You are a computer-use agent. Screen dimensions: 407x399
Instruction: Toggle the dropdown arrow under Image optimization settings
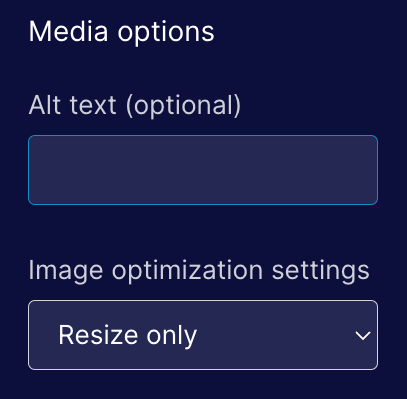(x=363, y=335)
